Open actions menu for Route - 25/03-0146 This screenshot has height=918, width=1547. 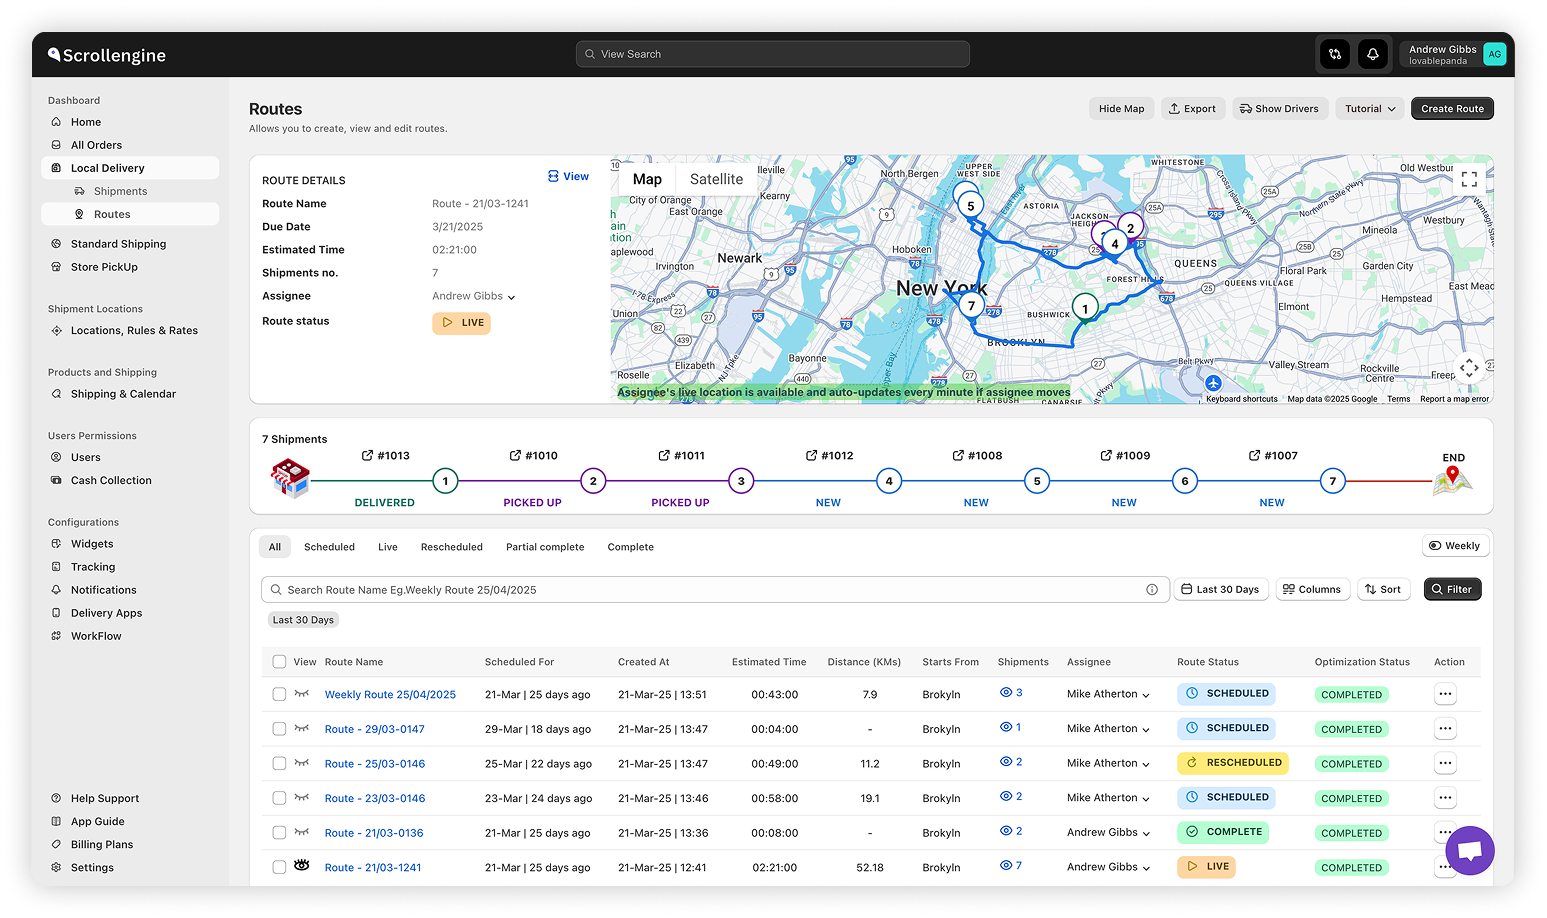[1445, 763]
